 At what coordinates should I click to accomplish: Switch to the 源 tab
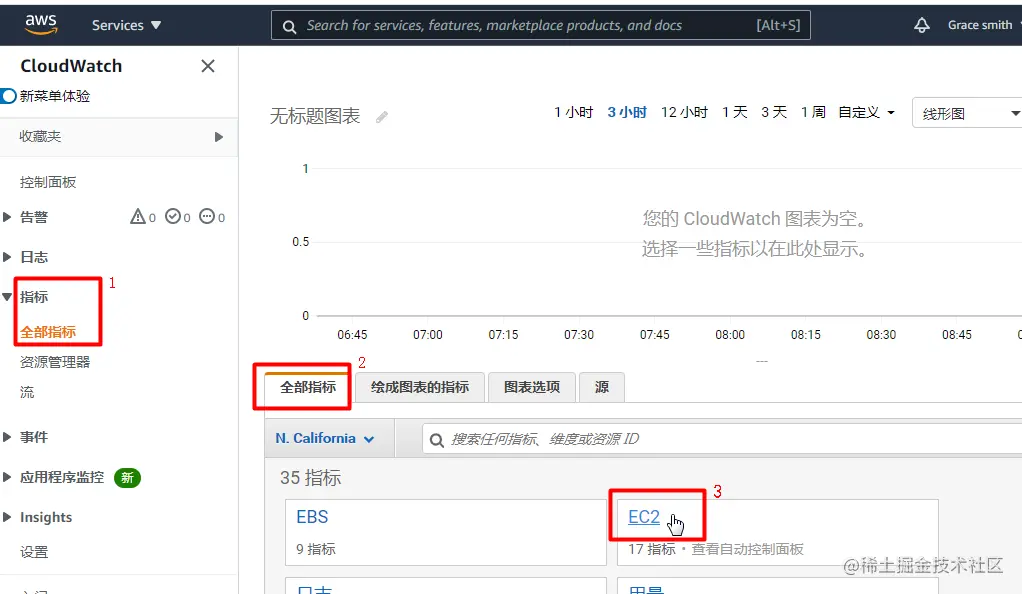pos(602,387)
